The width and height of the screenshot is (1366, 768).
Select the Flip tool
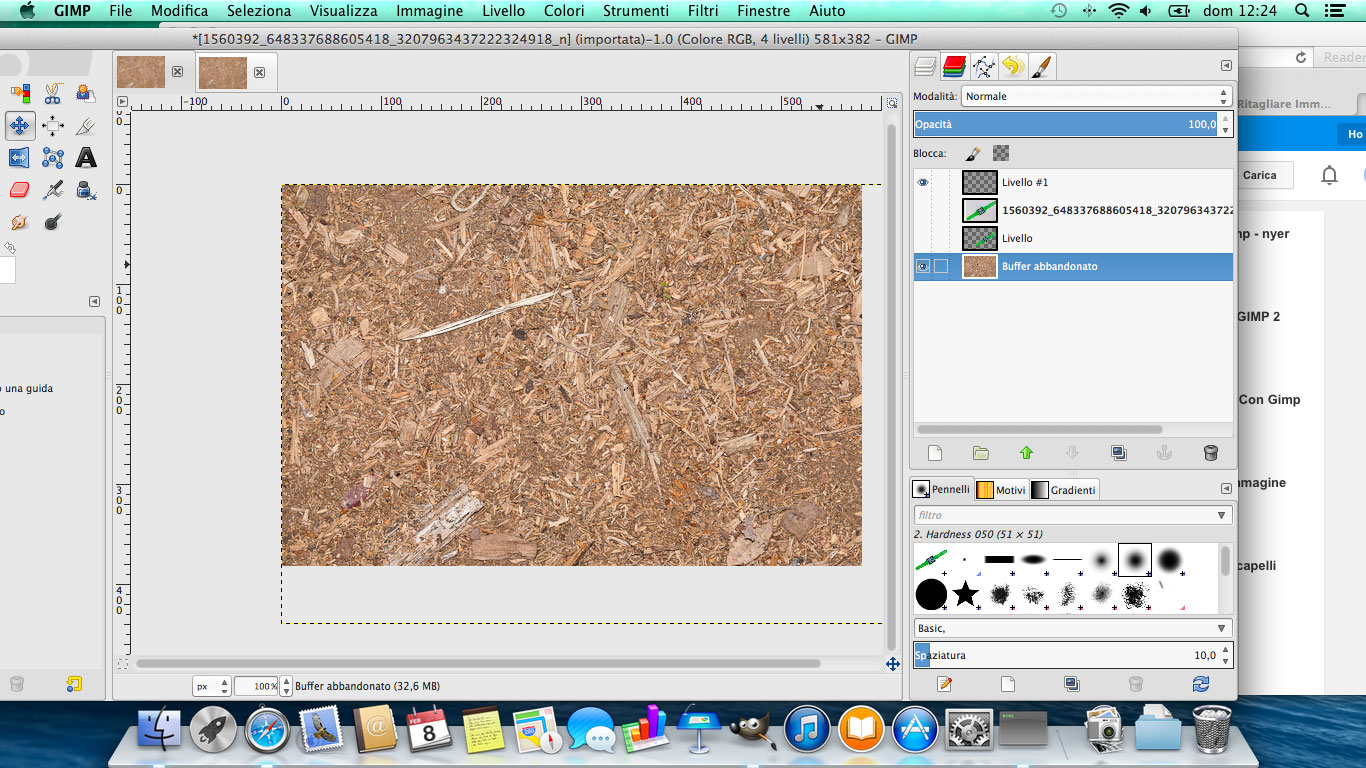pos(20,158)
